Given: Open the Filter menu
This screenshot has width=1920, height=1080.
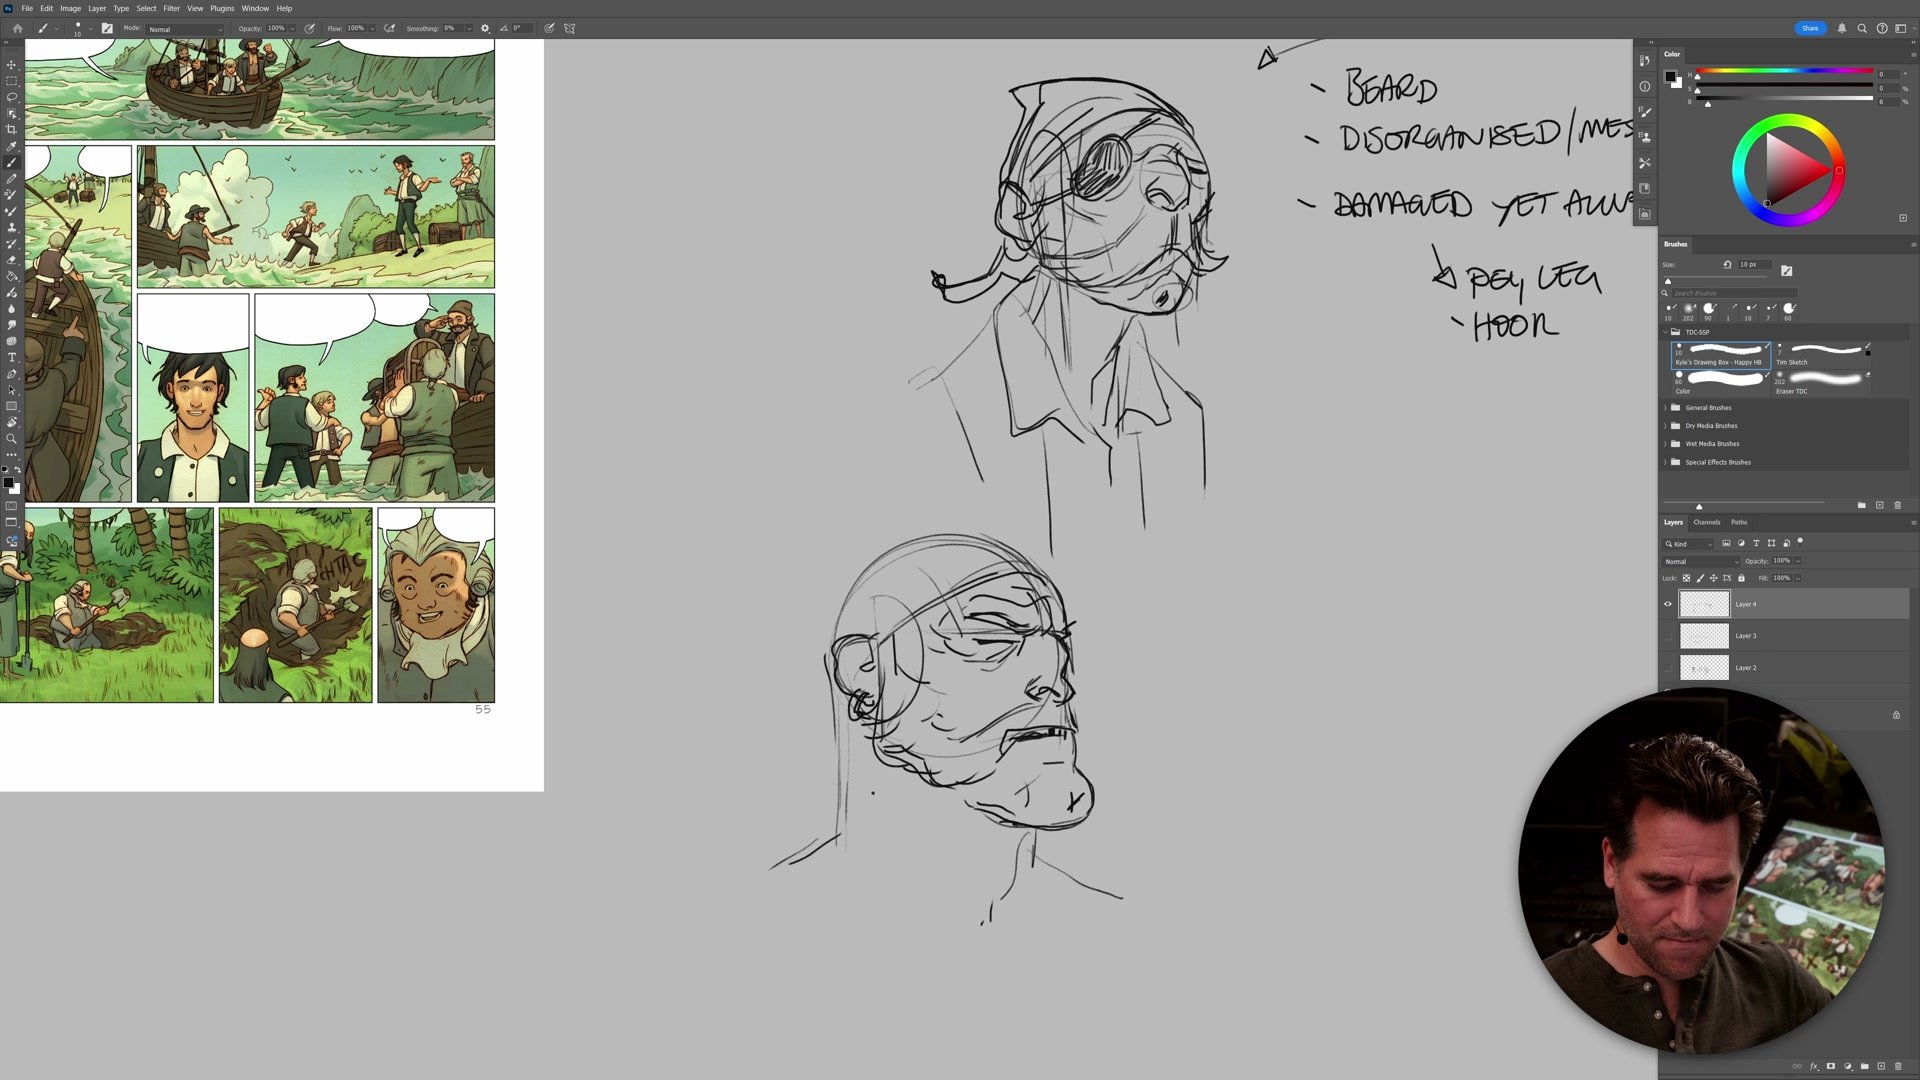Looking at the screenshot, I should [171, 8].
